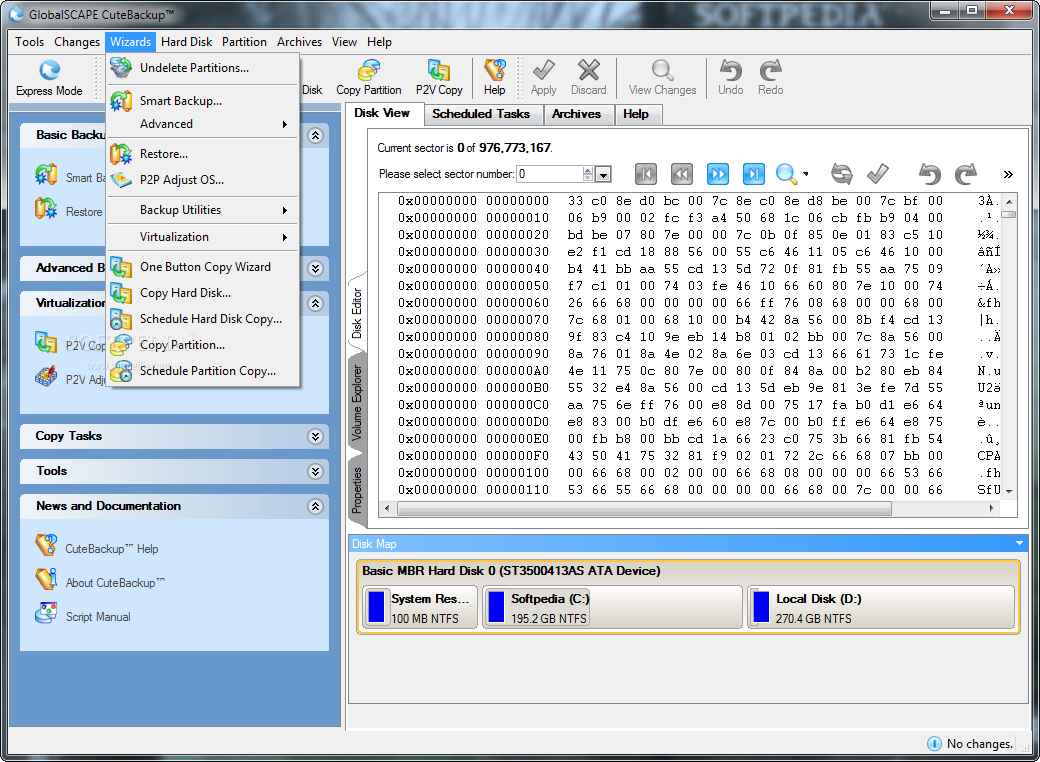Click the Apply checkmark toolbar icon
Screen dimensions: 1040x762
[543, 70]
